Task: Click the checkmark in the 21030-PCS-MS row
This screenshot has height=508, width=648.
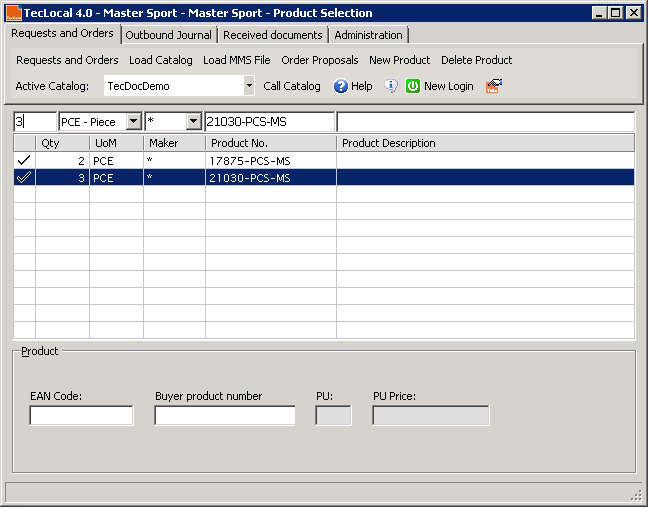Action: (24, 178)
